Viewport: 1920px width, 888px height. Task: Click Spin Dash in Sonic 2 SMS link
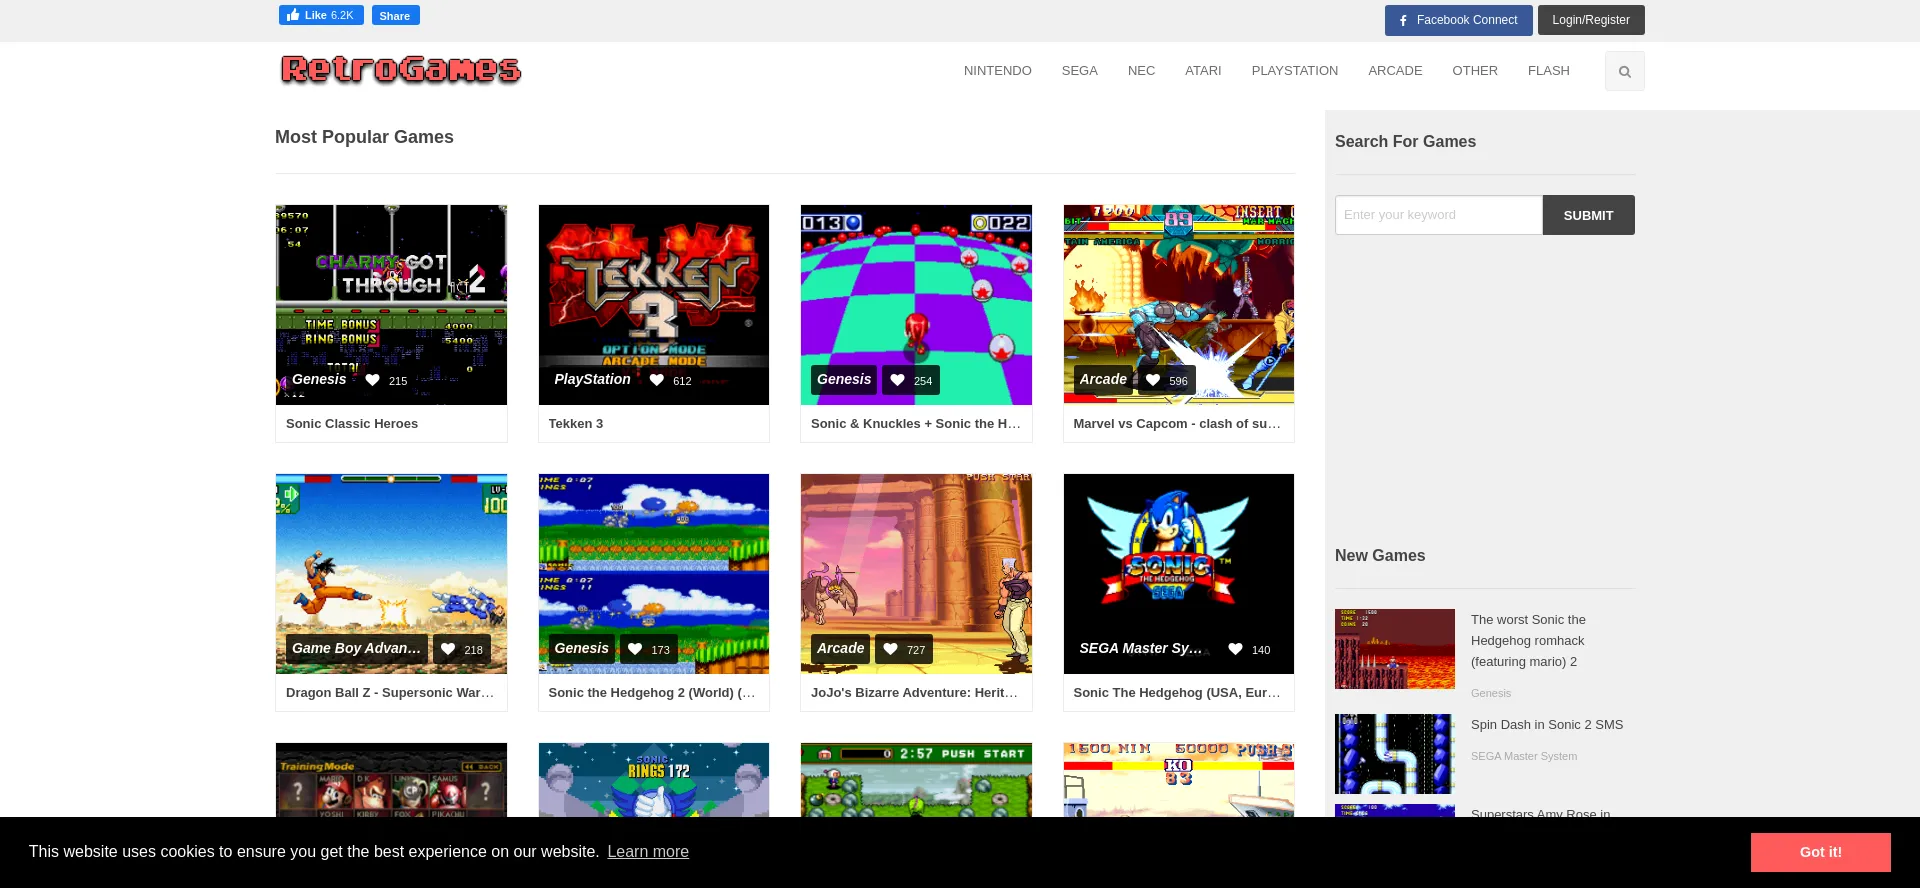pos(1547,725)
